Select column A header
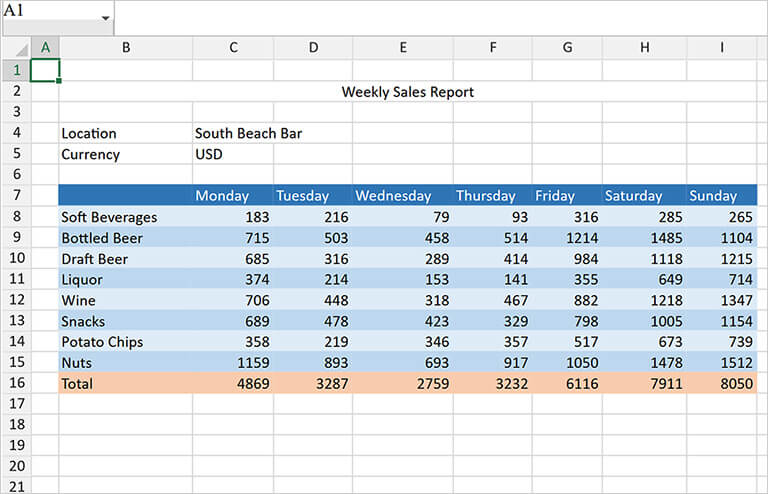Image resolution: width=768 pixels, height=494 pixels. [45, 48]
